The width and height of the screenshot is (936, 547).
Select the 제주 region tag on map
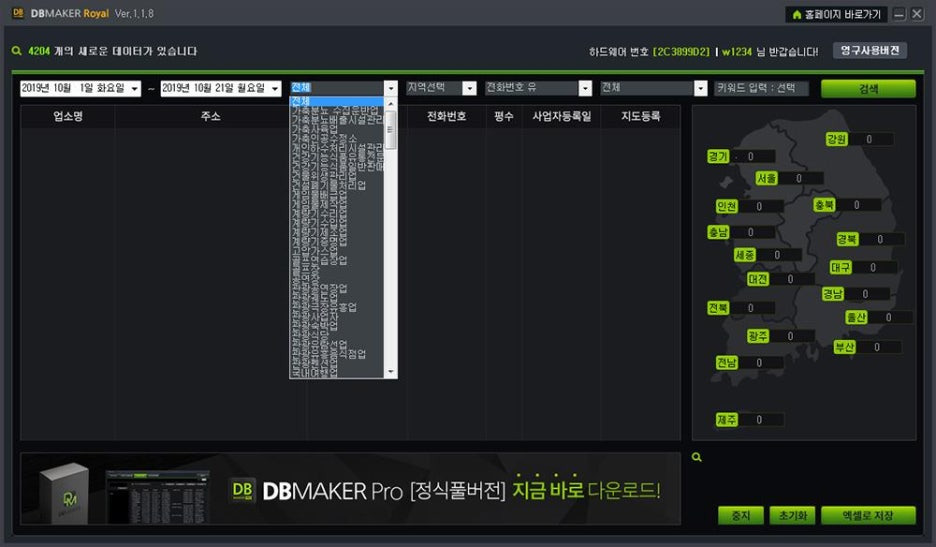726,420
